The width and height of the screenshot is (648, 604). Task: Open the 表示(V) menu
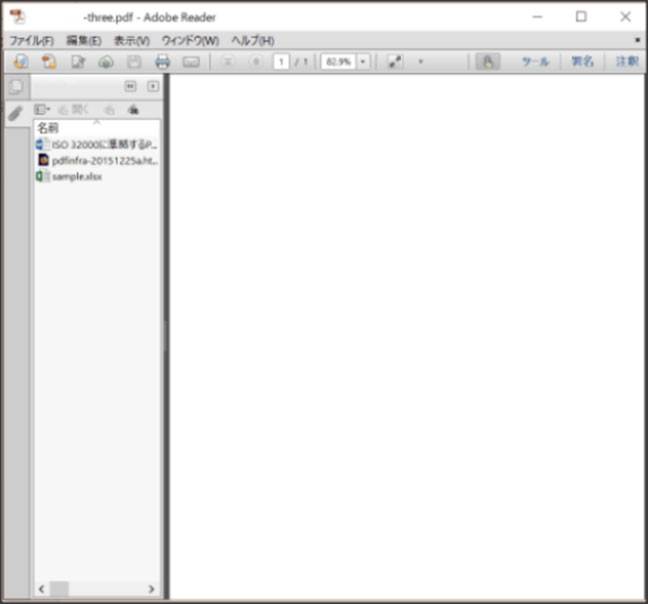click(x=132, y=40)
